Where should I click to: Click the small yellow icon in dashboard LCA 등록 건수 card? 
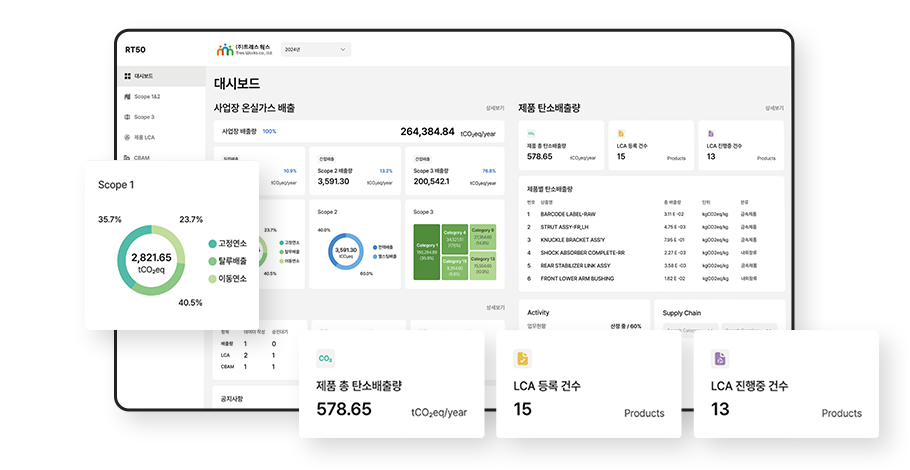(x=621, y=133)
